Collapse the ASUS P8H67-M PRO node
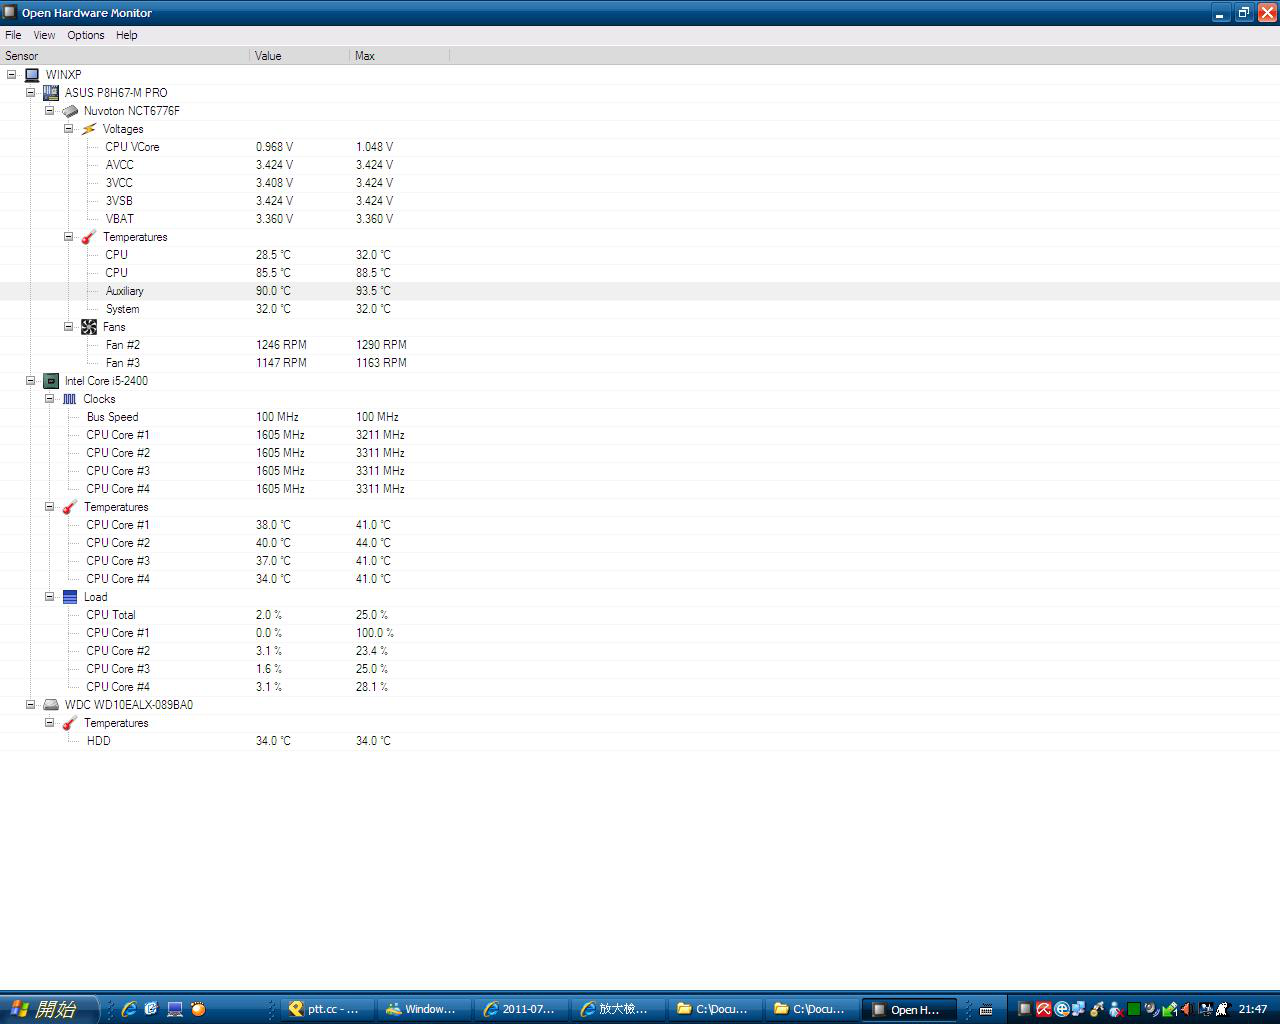Screen dimensions: 1280x1024 pyautogui.click(x=31, y=93)
